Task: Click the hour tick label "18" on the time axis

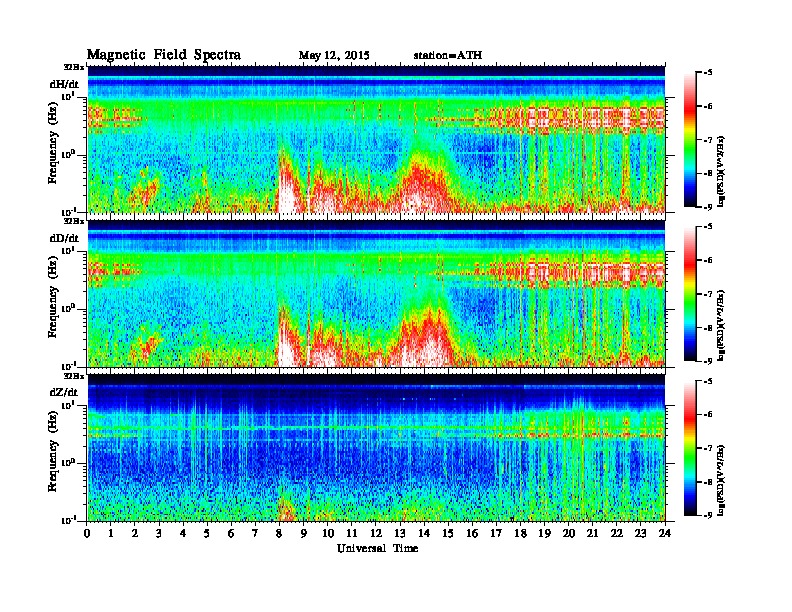Action: [x=520, y=533]
